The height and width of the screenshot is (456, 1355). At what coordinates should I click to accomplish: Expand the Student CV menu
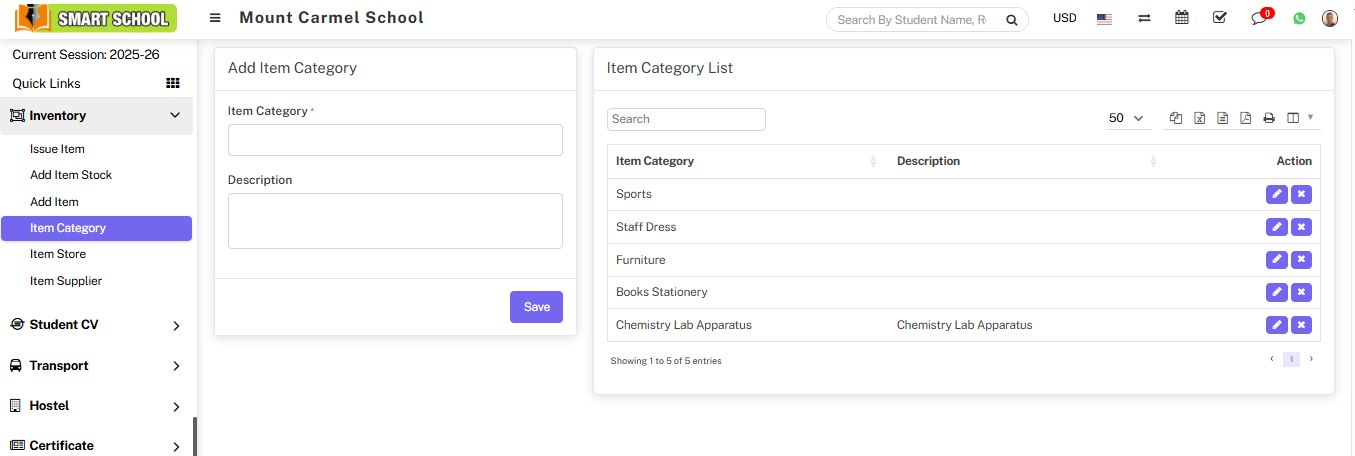tap(96, 325)
